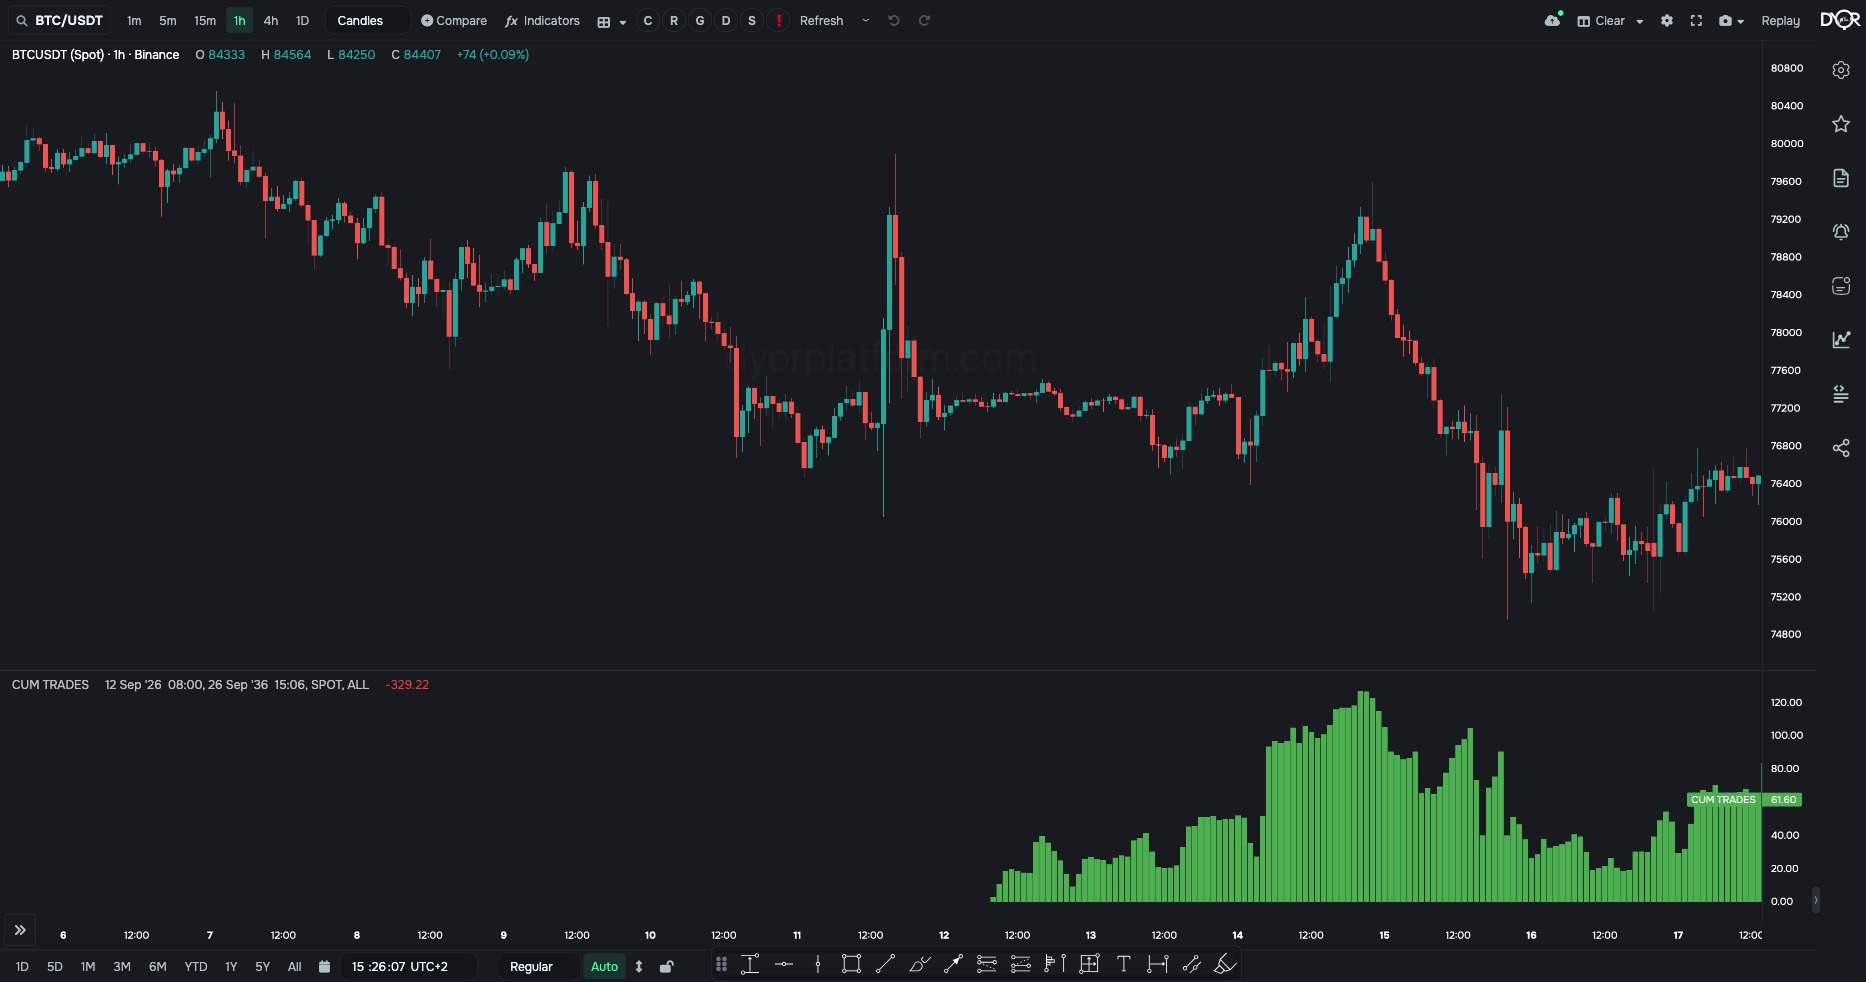This screenshot has width=1866, height=982.
Task: Select the vertical line drawing tool
Action: [818, 965]
